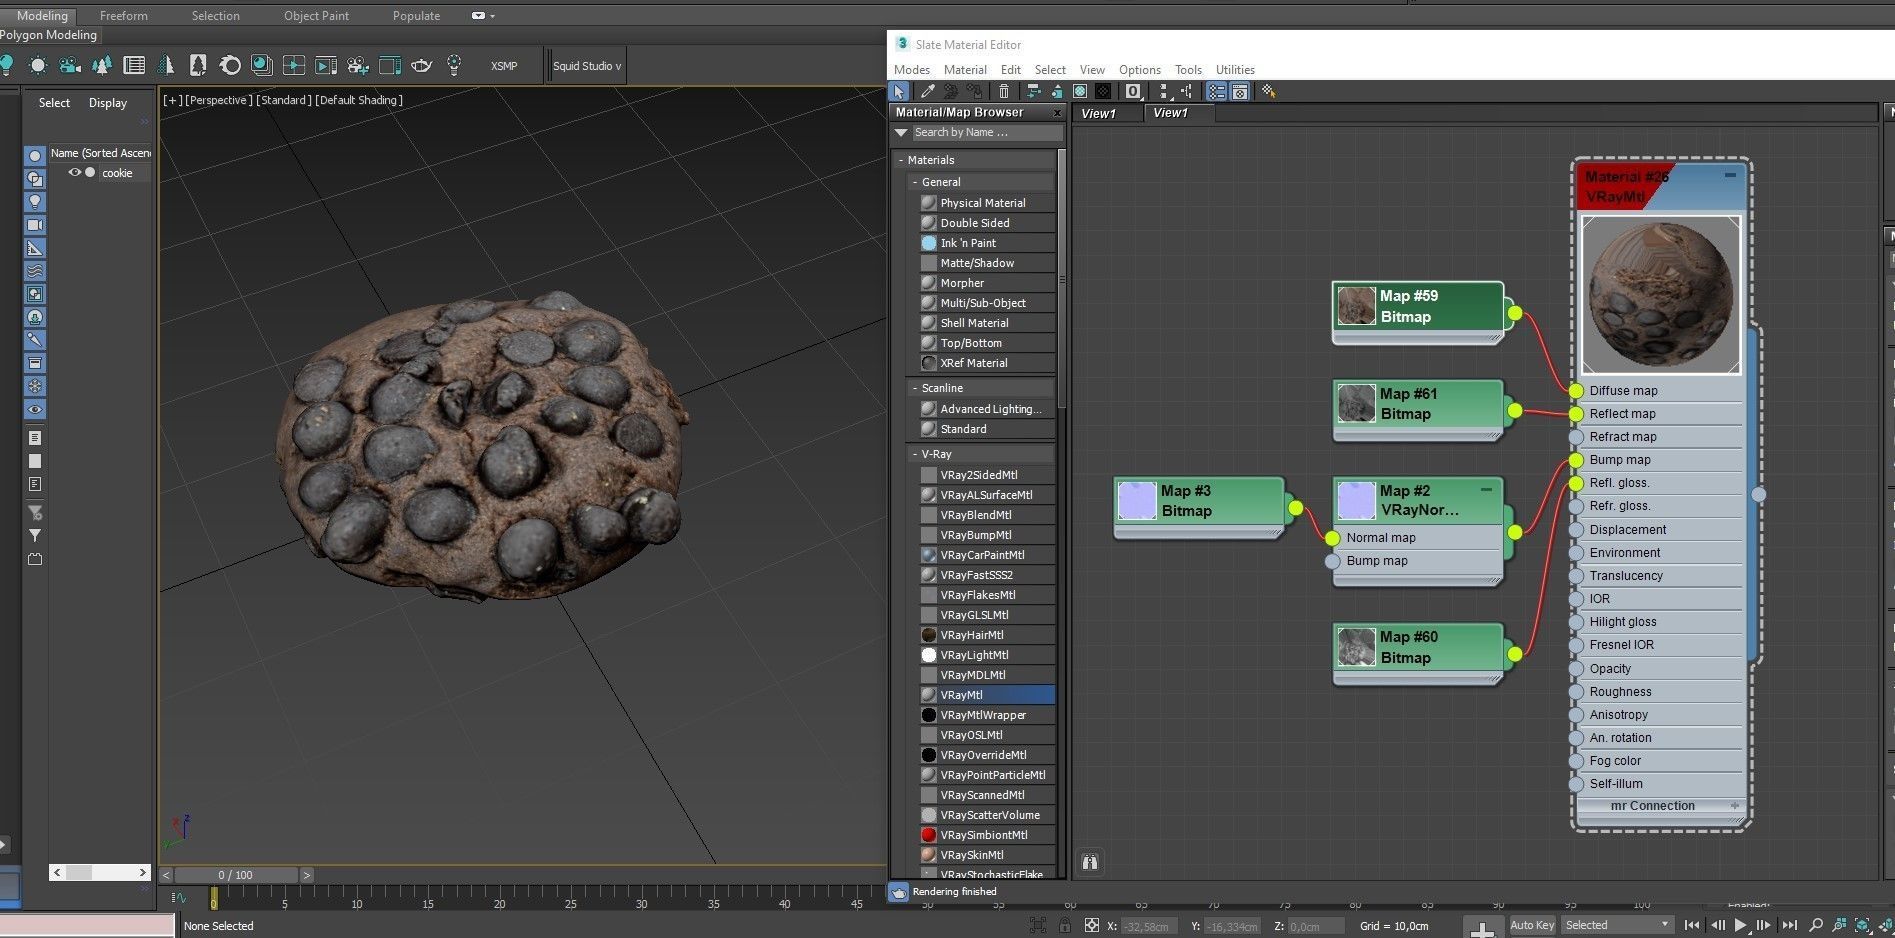1895x938 pixels.
Task: Collapse the General materials group
Action: [915, 182]
